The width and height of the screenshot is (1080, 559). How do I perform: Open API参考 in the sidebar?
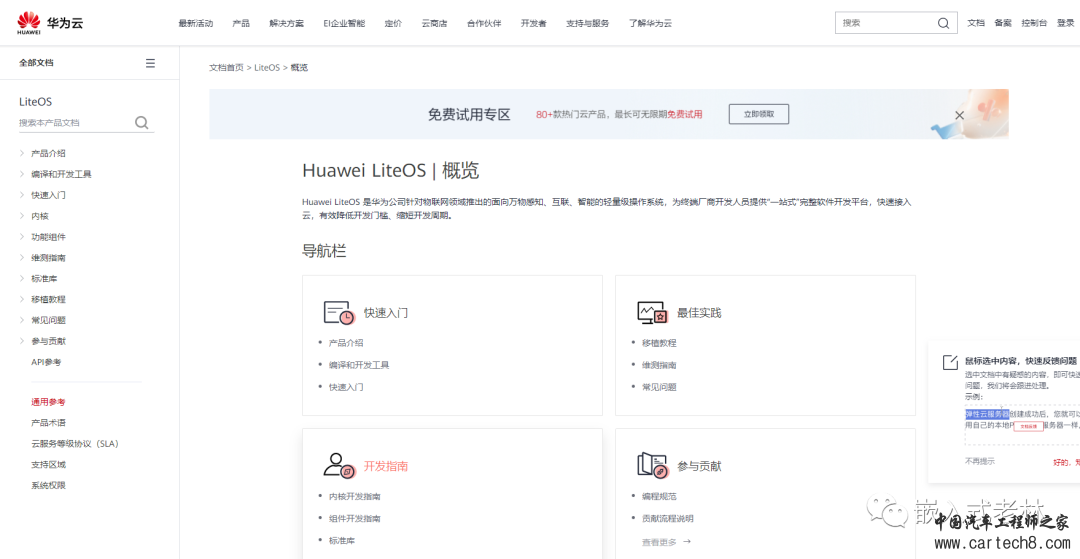coord(46,361)
